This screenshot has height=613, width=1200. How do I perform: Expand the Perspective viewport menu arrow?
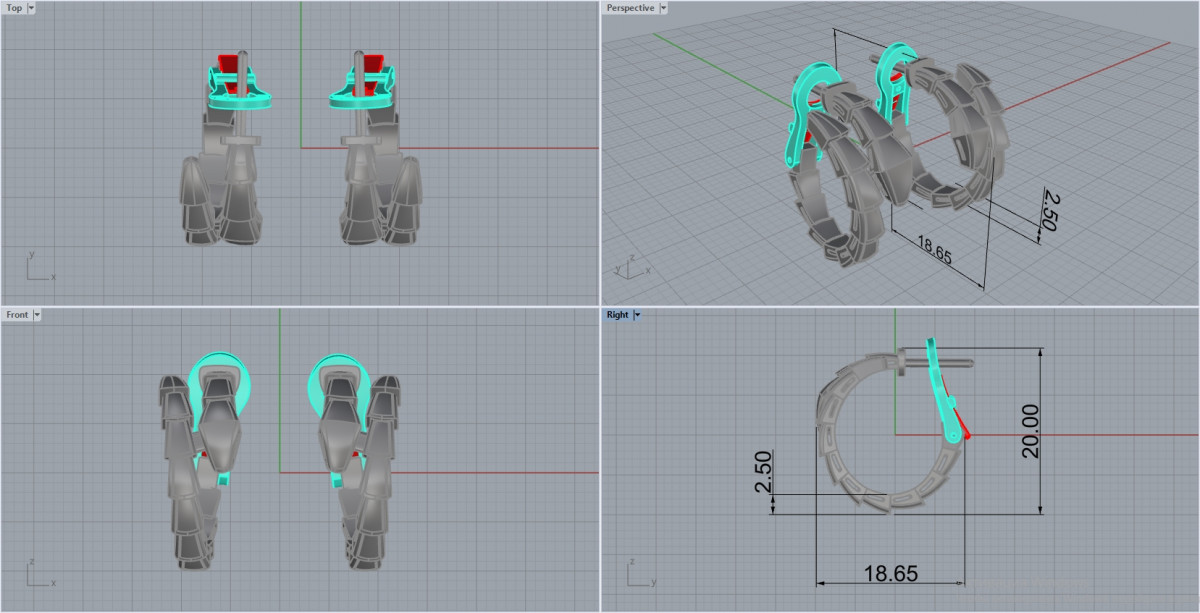(663, 8)
